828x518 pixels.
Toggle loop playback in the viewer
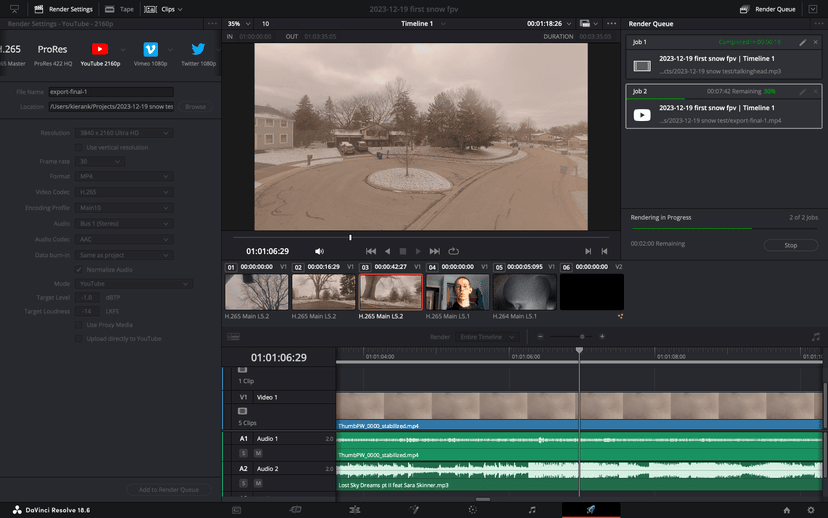click(x=453, y=251)
